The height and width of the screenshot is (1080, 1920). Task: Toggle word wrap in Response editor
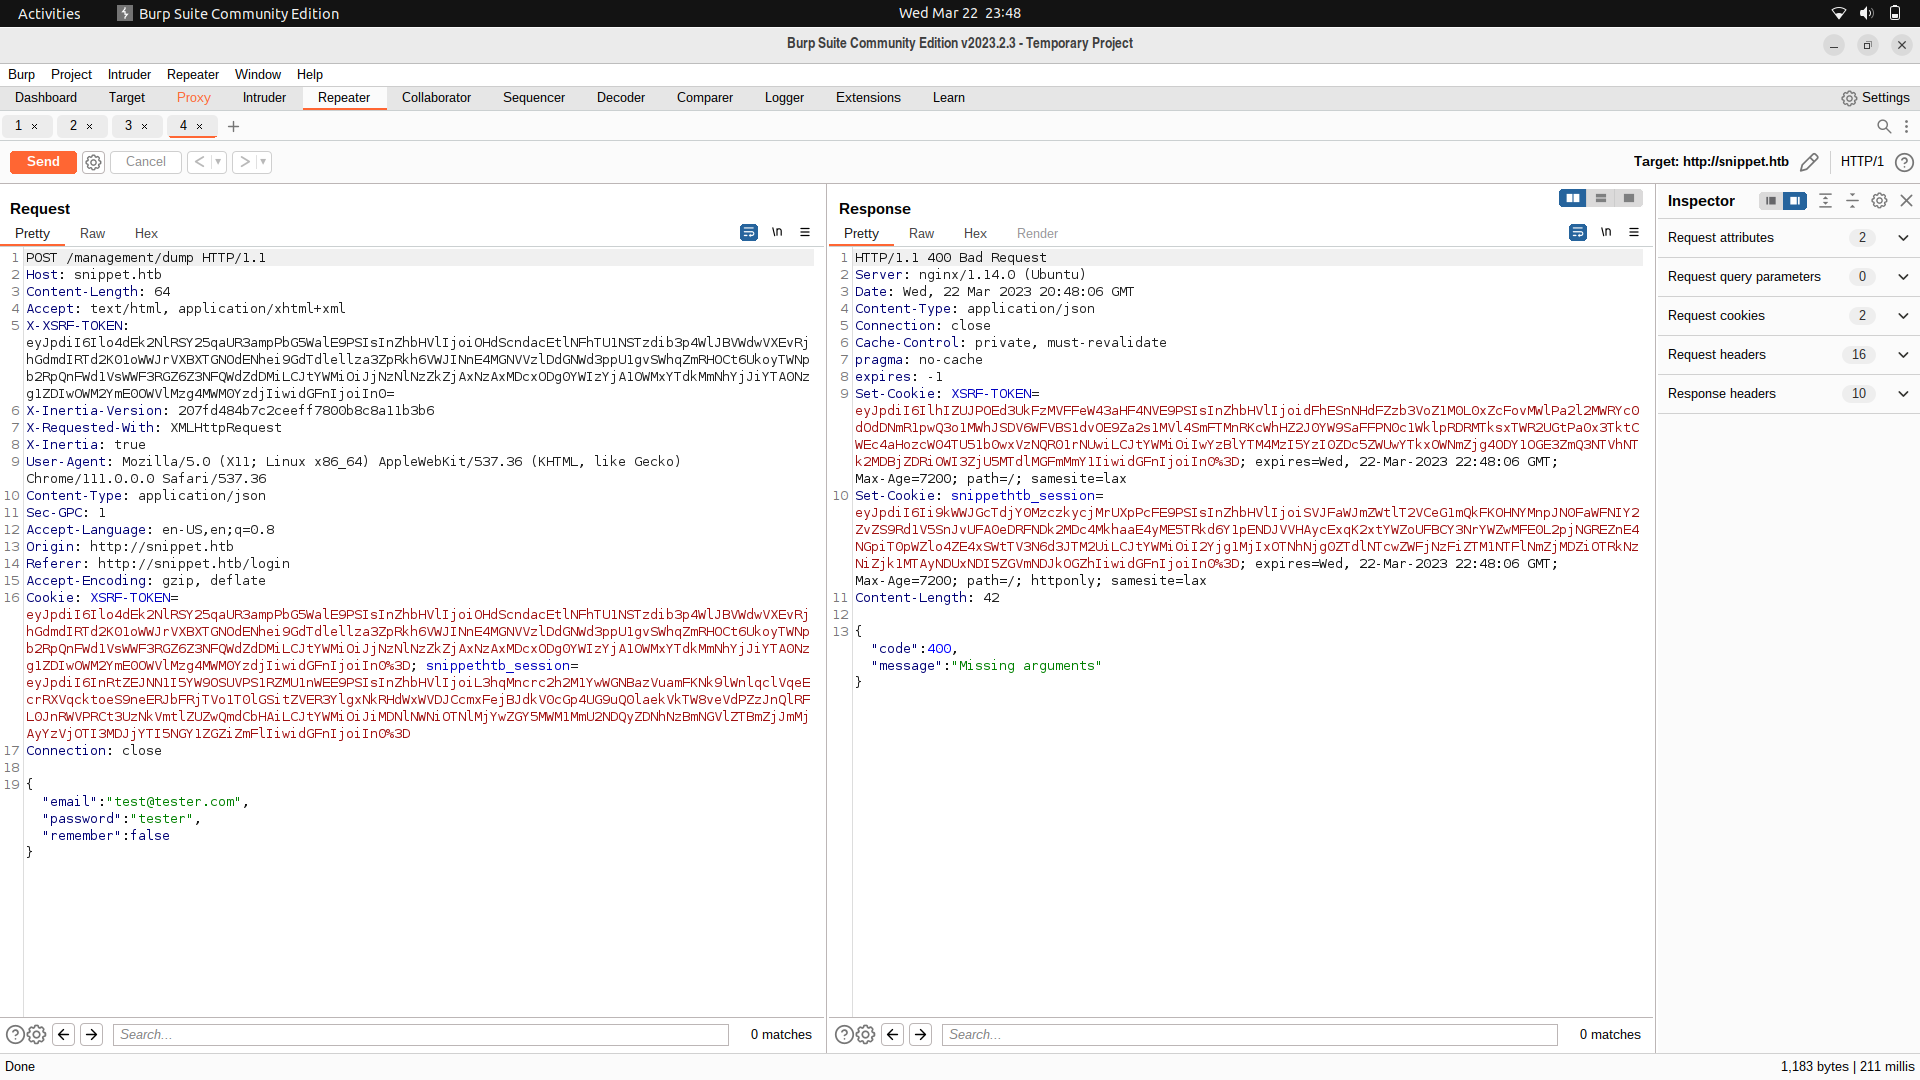coord(1577,232)
